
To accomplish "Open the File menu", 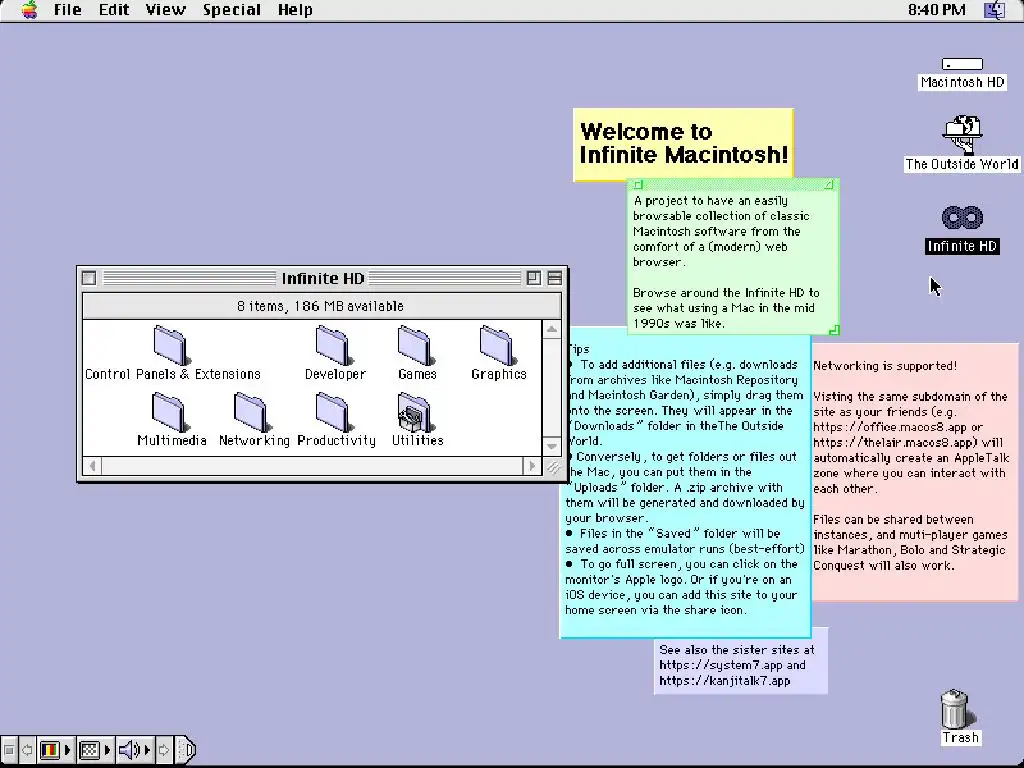I will point(68,10).
